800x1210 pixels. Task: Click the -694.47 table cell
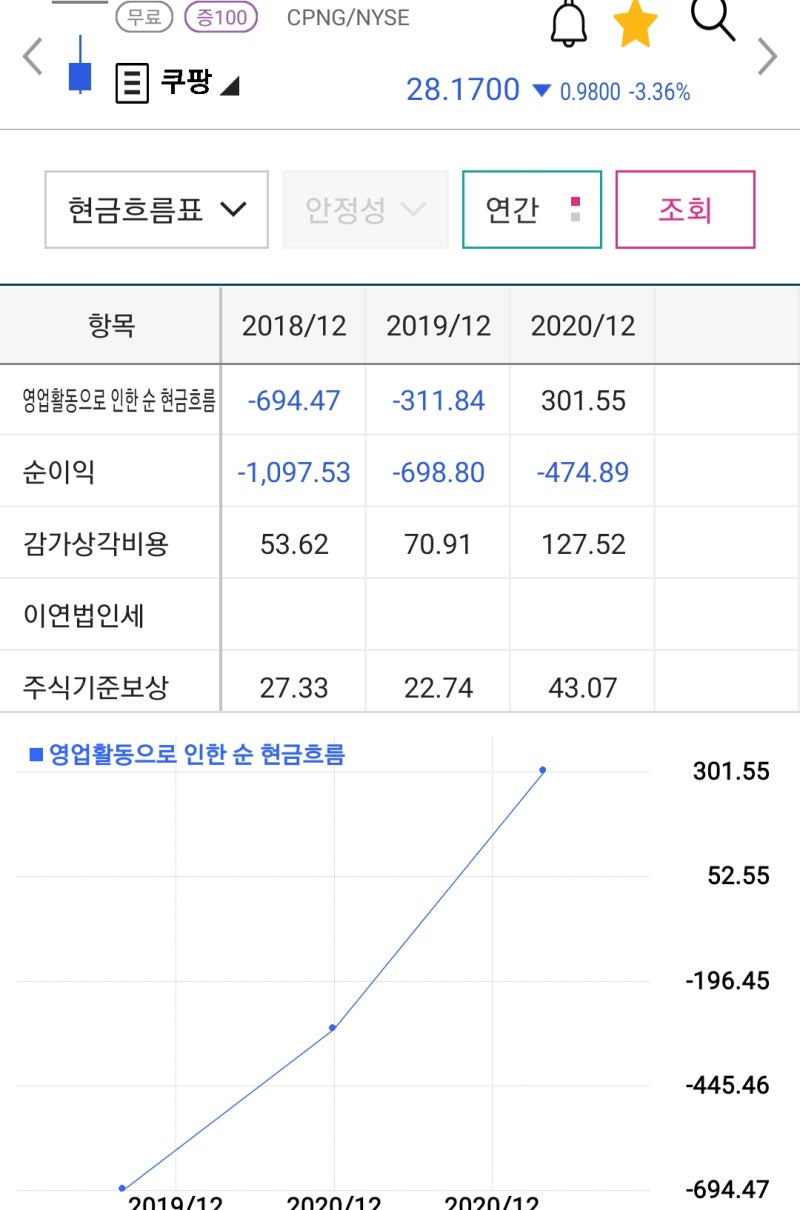pyautogui.click(x=294, y=401)
